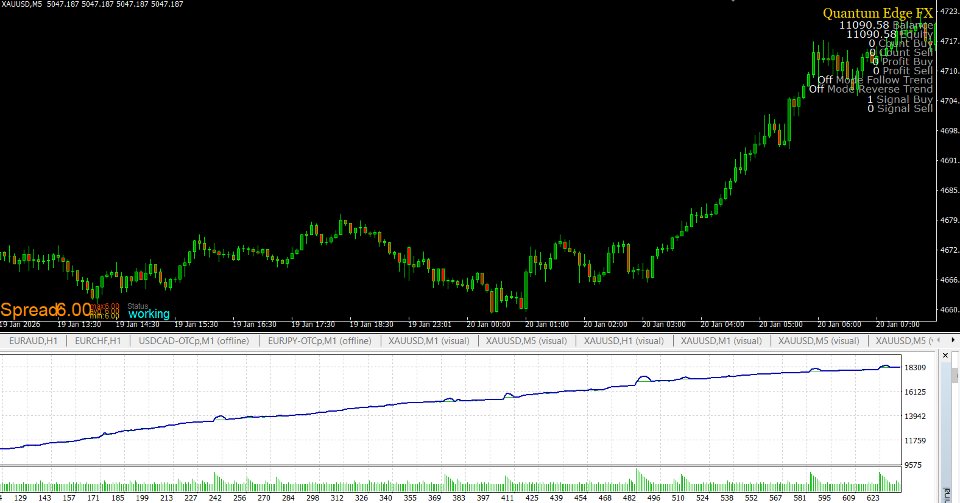Click the 20 Jan 07:00 time label
This screenshot has height=503, width=960.
898,324
